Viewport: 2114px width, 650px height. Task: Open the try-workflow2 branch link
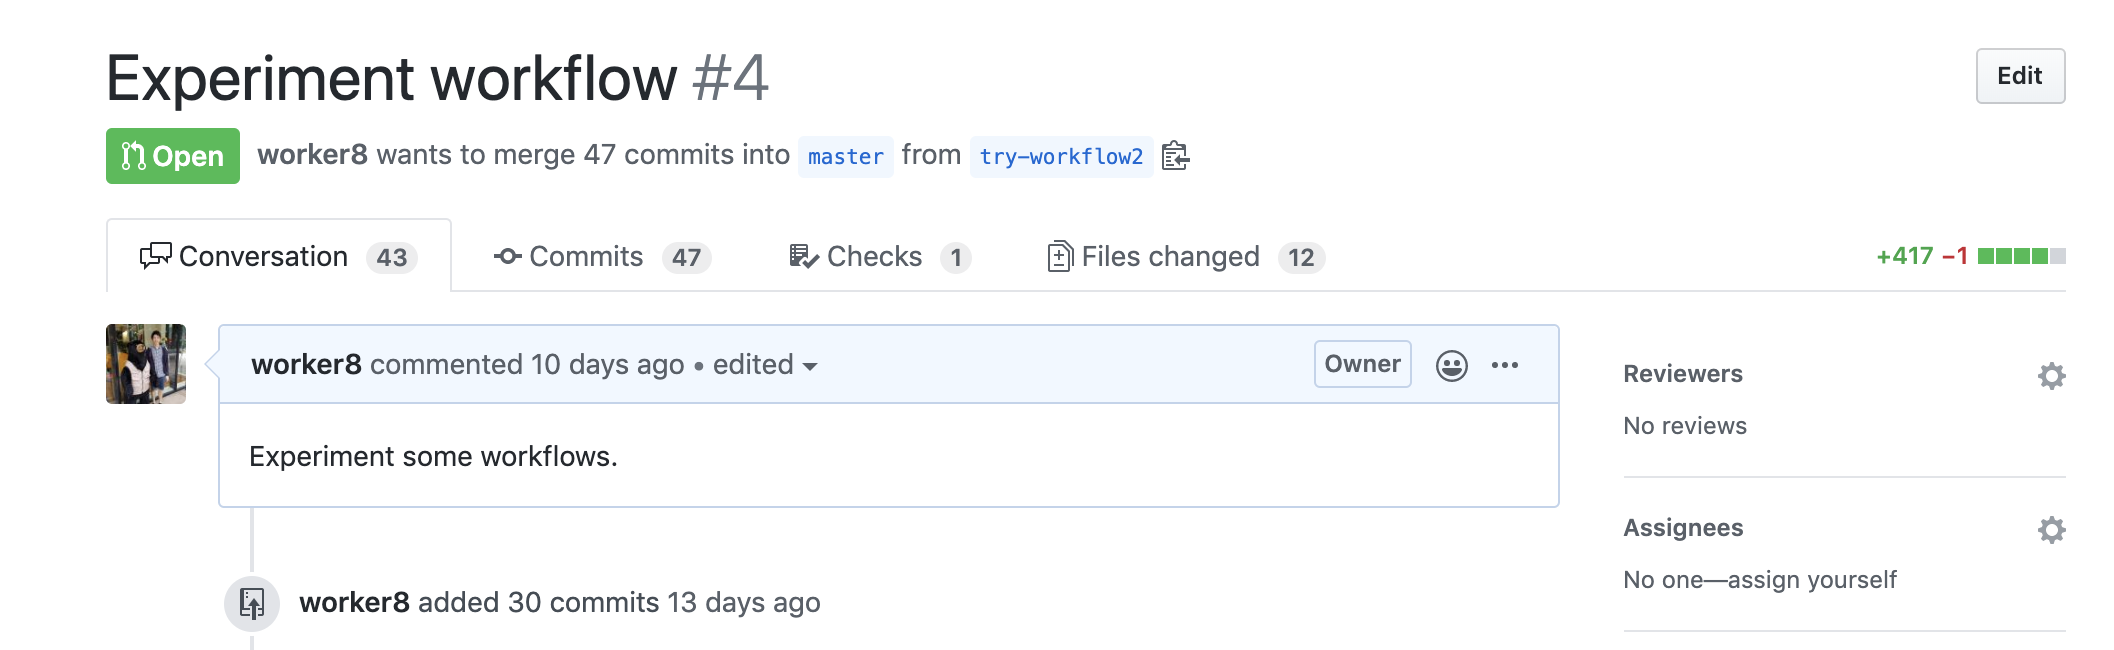pyautogui.click(x=1060, y=157)
